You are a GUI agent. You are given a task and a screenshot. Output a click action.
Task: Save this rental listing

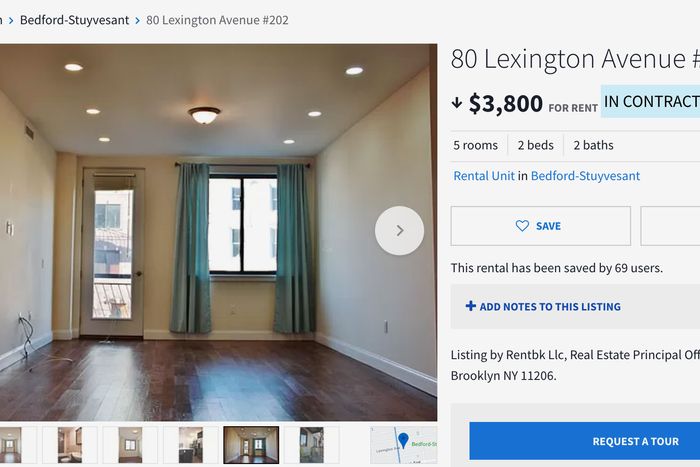click(x=541, y=226)
